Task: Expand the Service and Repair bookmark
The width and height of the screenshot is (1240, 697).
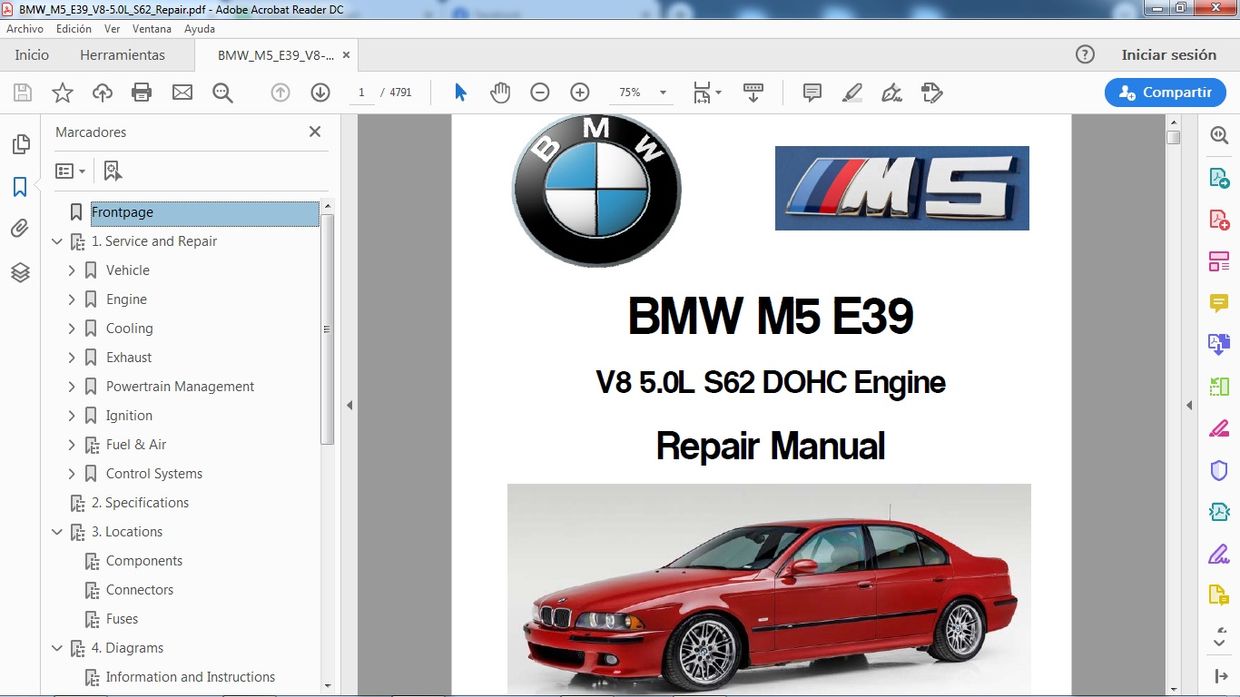Action: [x=57, y=241]
